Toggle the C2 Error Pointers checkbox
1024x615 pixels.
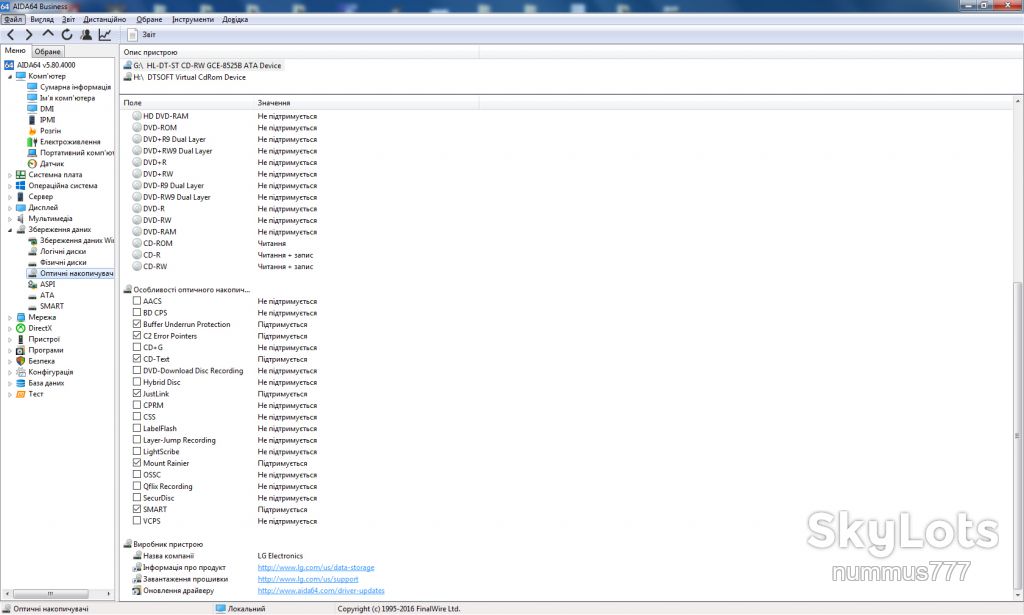[136, 336]
